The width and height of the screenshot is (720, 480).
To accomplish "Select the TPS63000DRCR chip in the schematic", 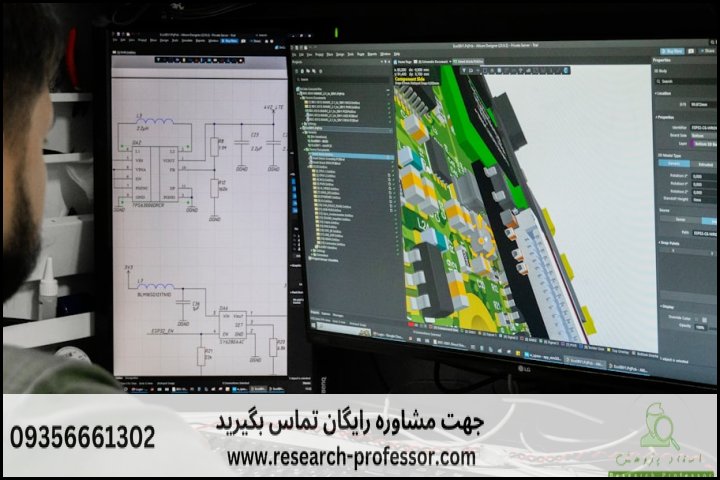I will click(154, 174).
